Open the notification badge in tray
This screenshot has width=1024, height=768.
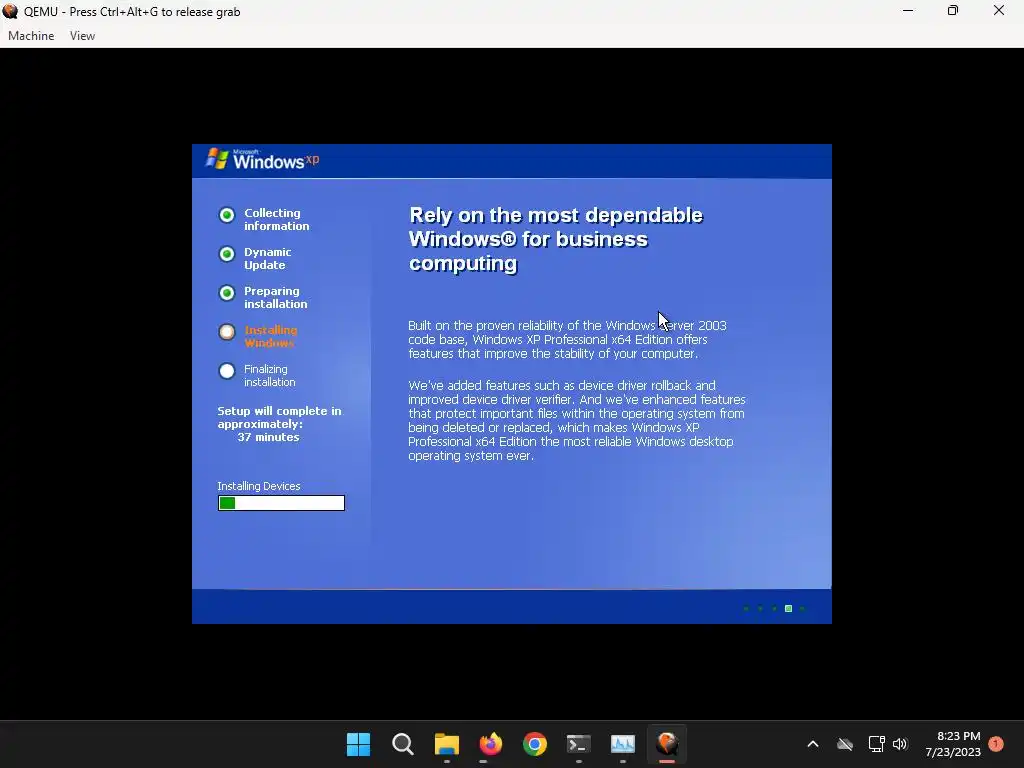(x=996, y=744)
